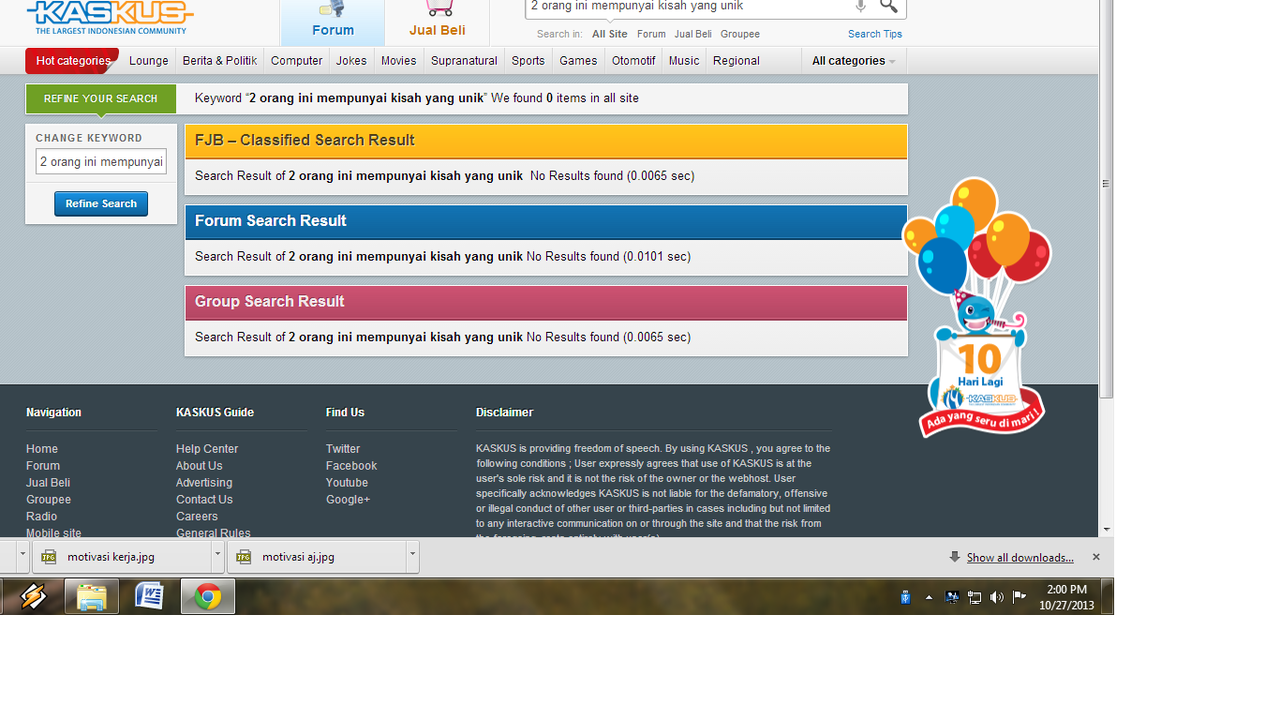The width and height of the screenshot is (1280, 720).
Task: Show hidden system tray icons
Action: click(x=929, y=597)
